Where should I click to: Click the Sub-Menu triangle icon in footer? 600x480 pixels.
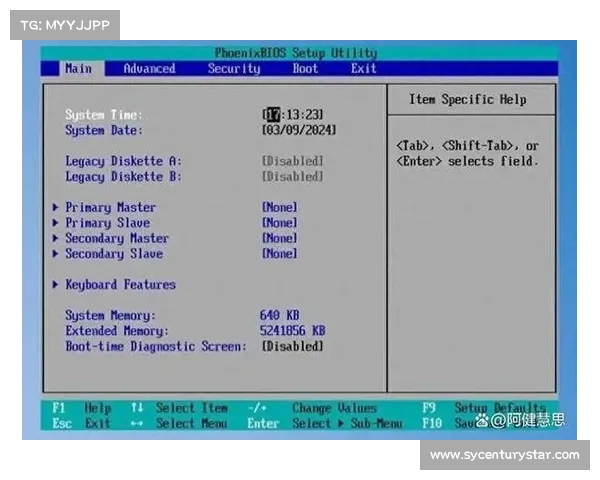tap(341, 424)
